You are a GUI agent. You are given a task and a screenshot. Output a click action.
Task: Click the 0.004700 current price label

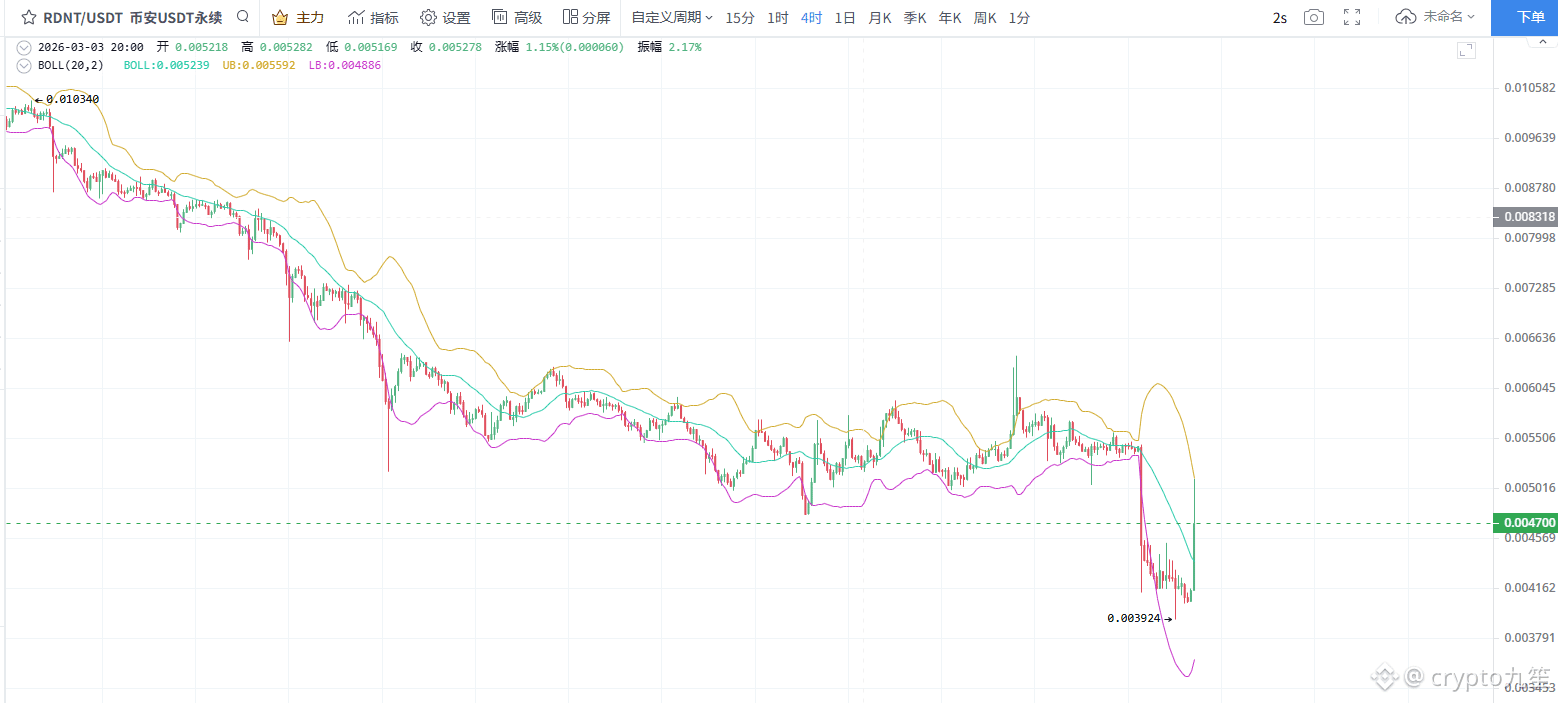tap(1524, 523)
